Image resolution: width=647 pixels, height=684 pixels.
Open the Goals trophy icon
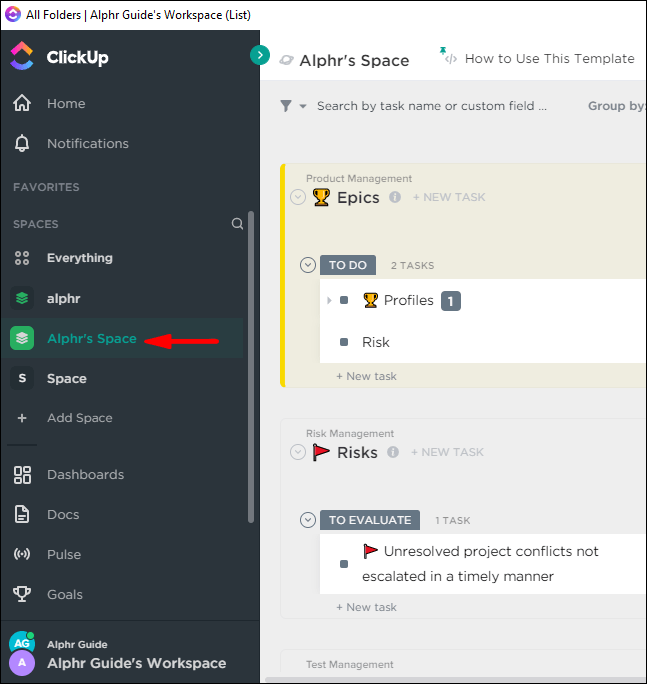coord(22,594)
